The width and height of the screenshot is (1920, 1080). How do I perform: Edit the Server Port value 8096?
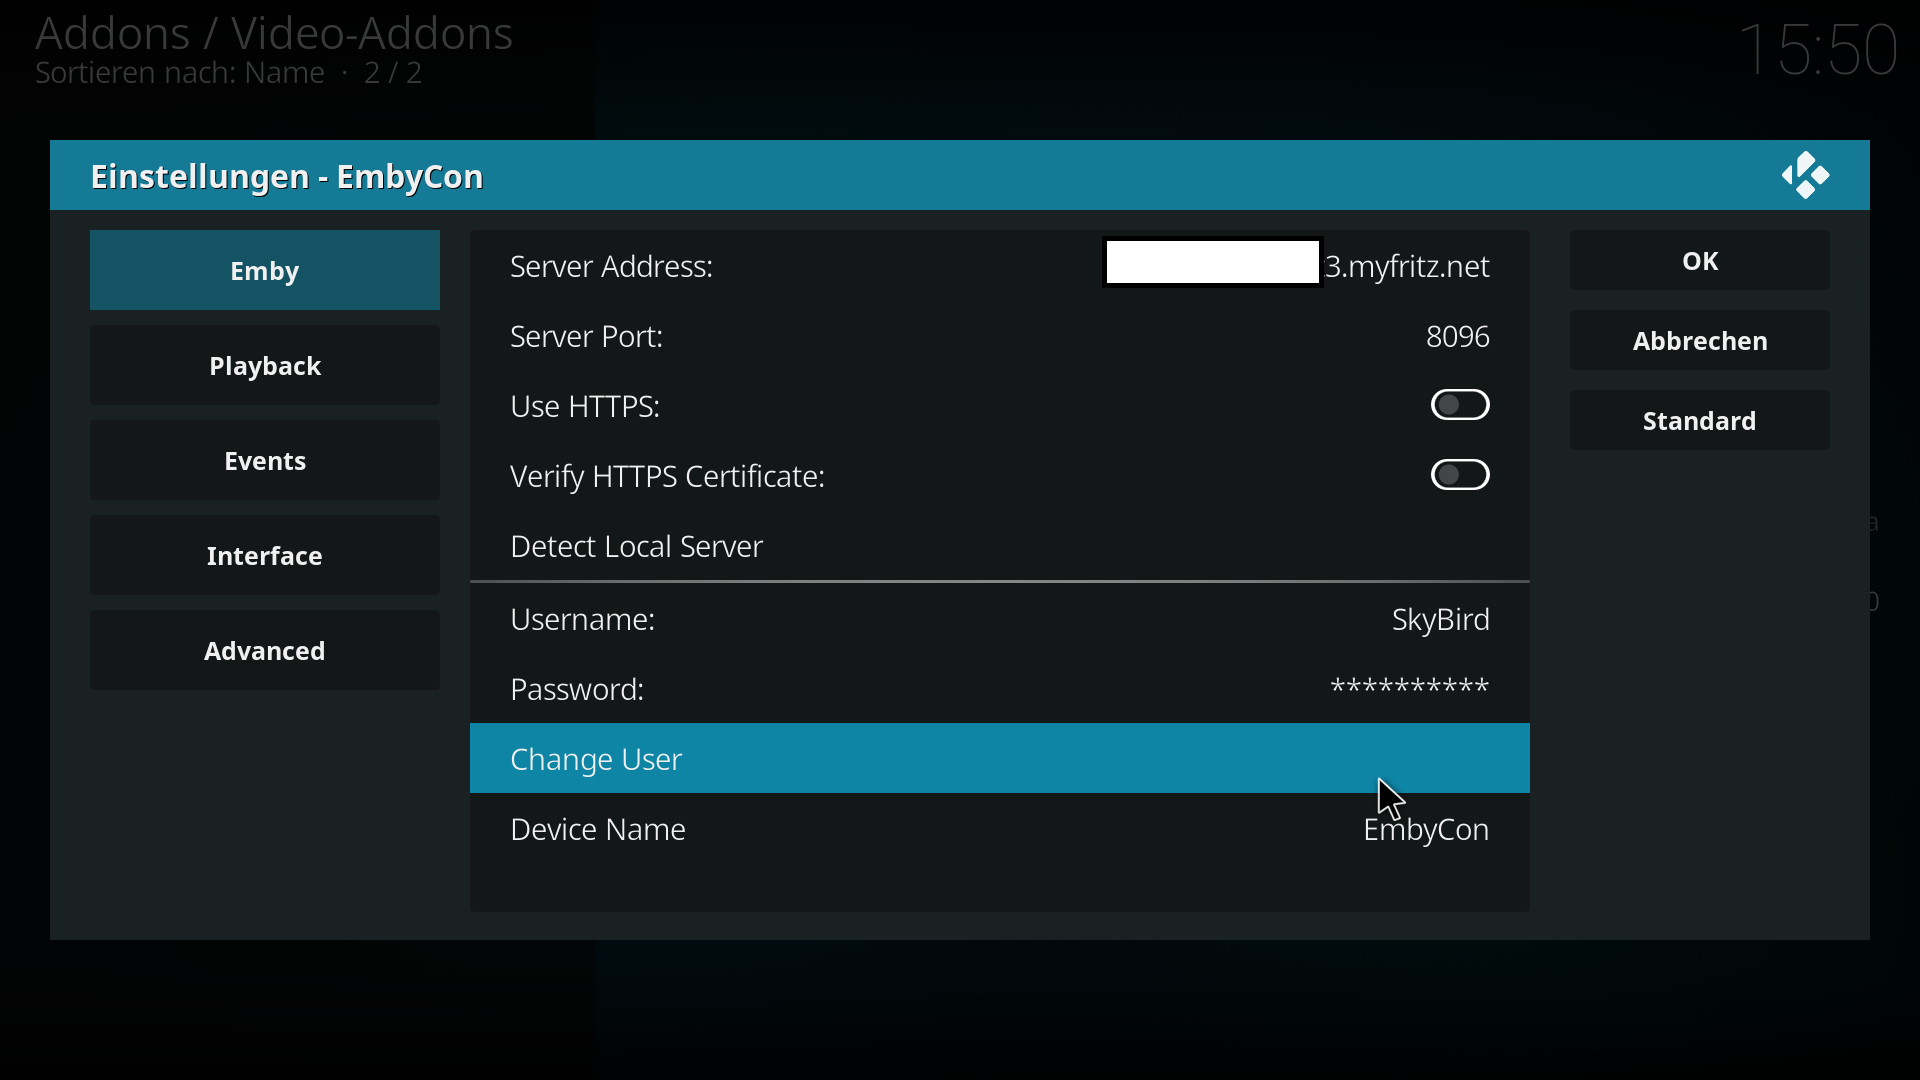1000,336
